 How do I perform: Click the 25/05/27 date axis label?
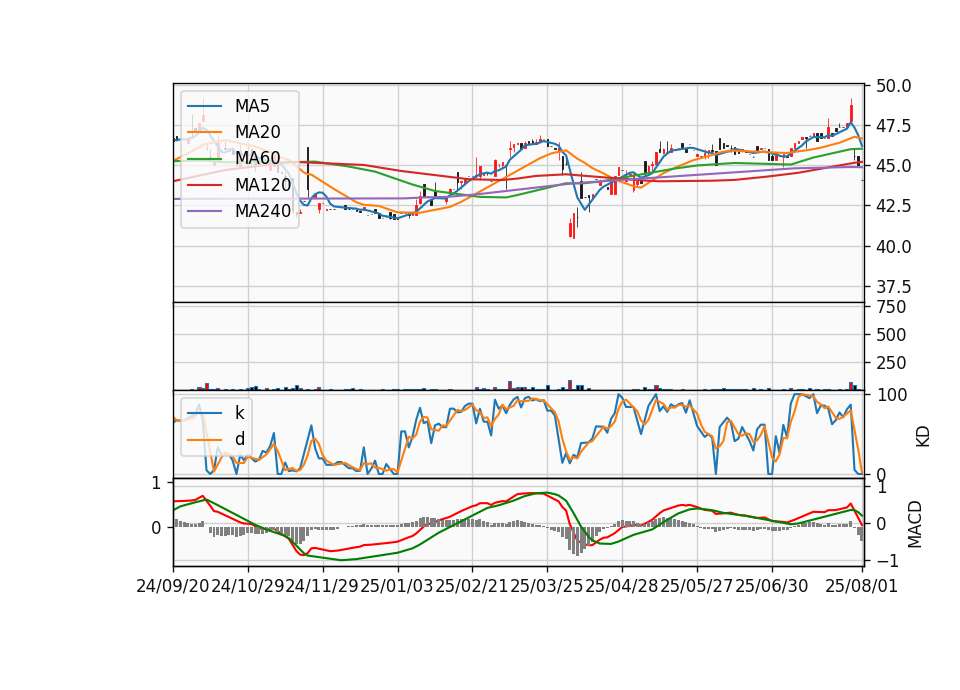coord(697,586)
